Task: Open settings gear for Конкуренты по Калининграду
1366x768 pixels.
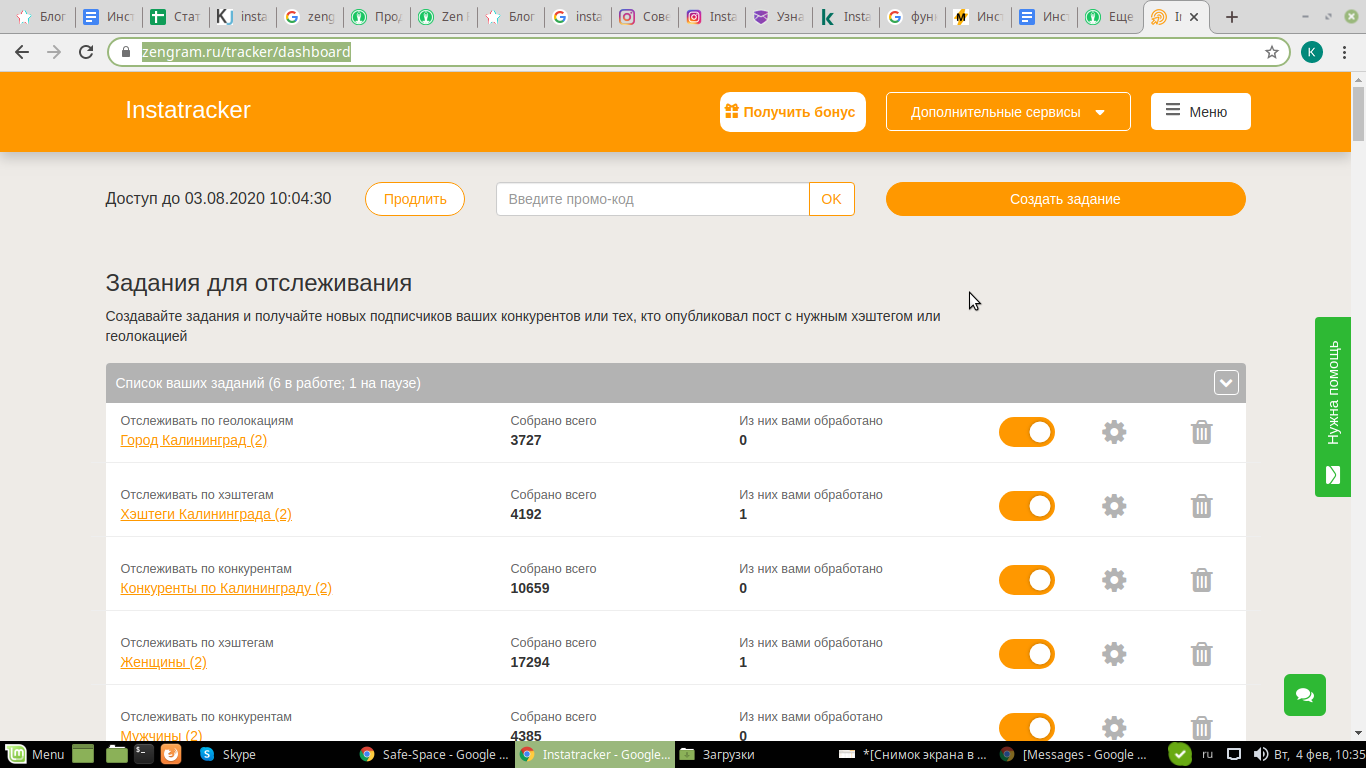Action: point(1114,580)
